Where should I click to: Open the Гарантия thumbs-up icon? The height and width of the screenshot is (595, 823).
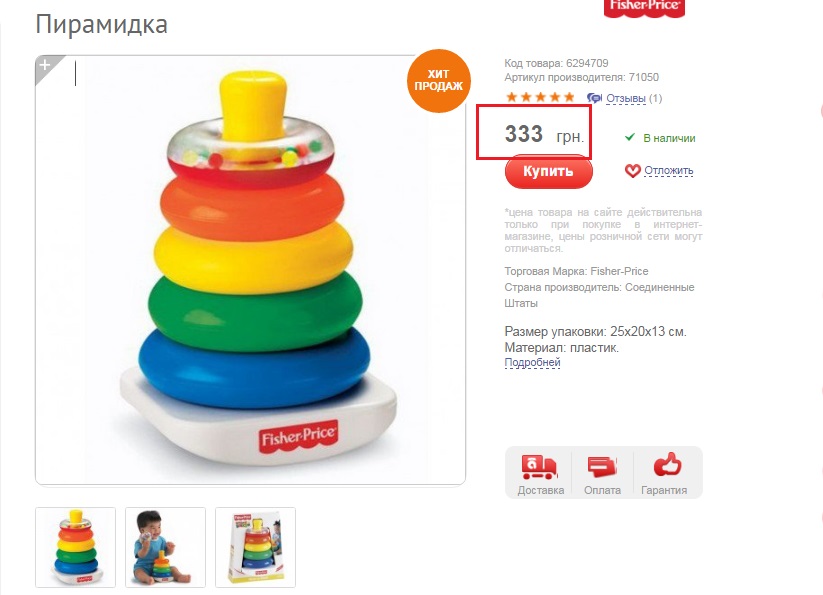click(667, 464)
